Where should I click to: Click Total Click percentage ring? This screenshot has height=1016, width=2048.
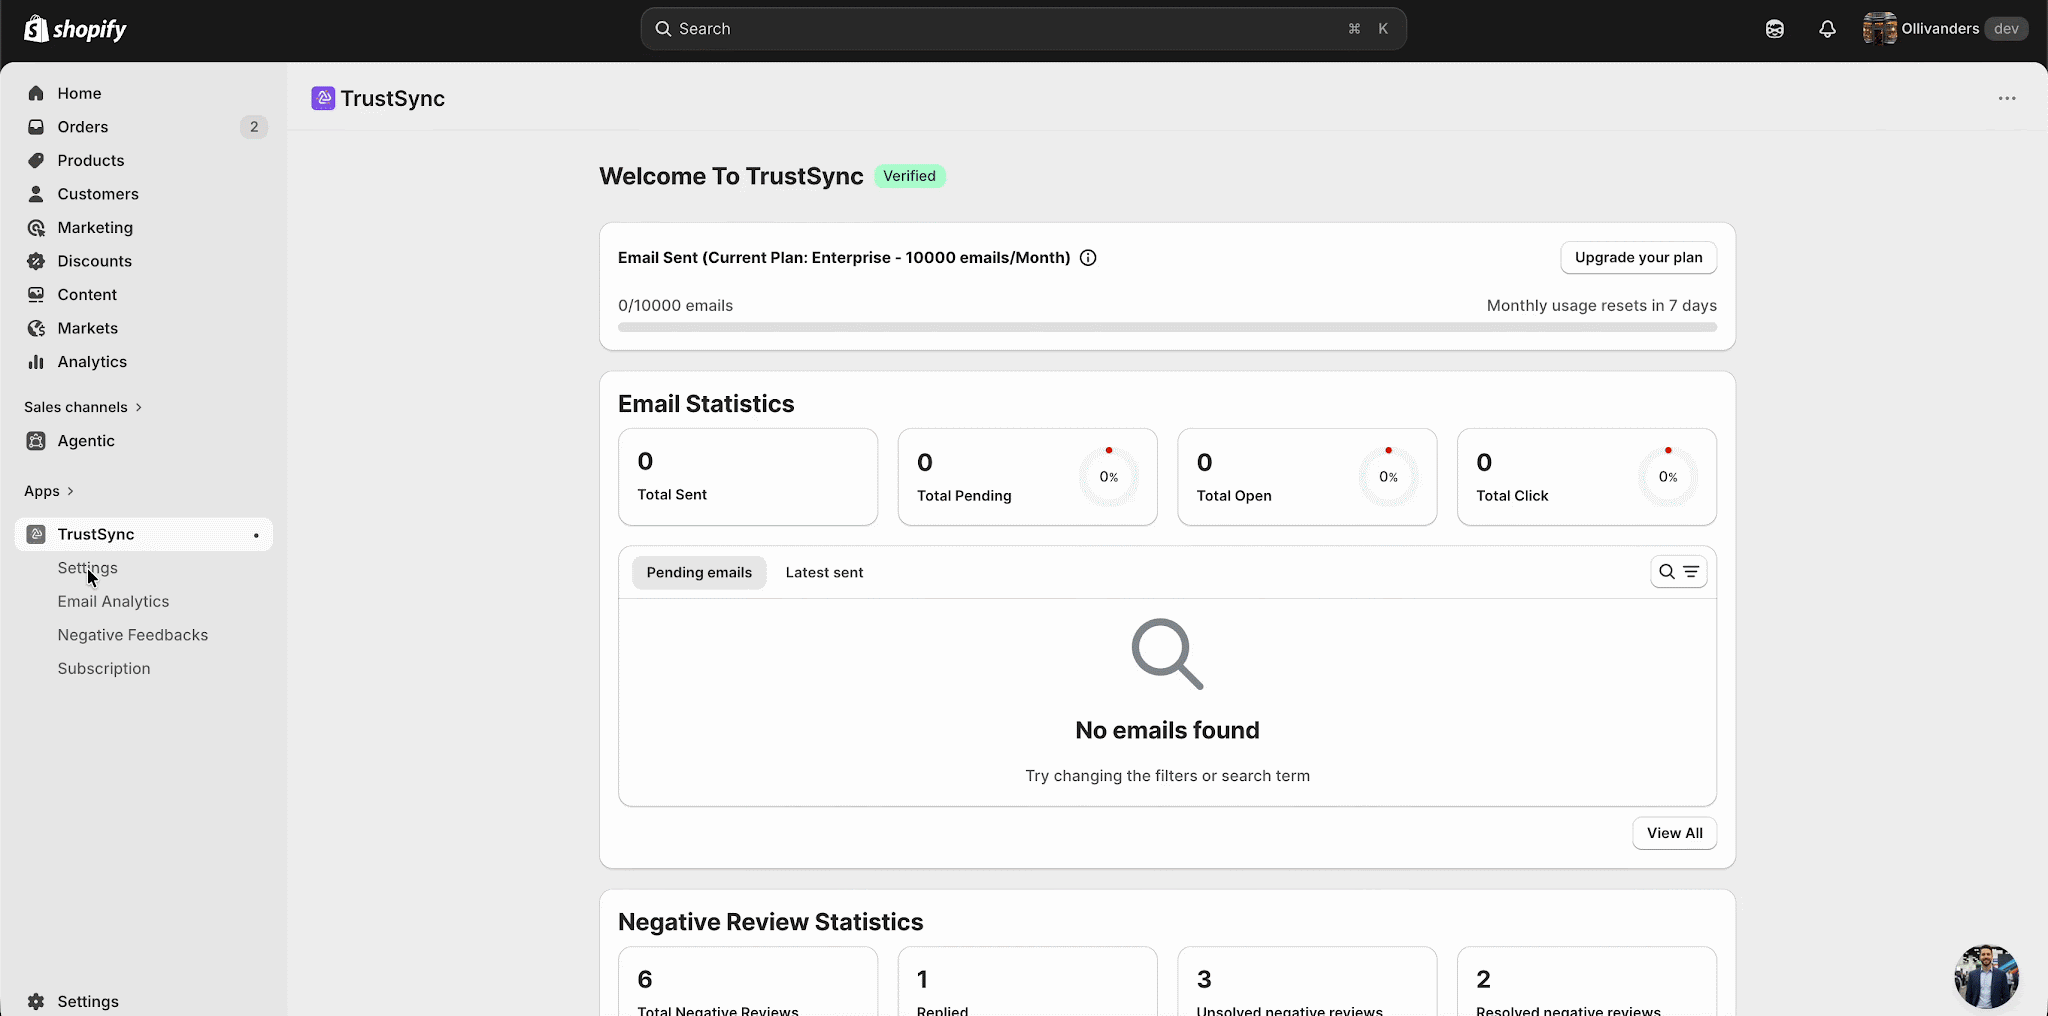(1668, 477)
